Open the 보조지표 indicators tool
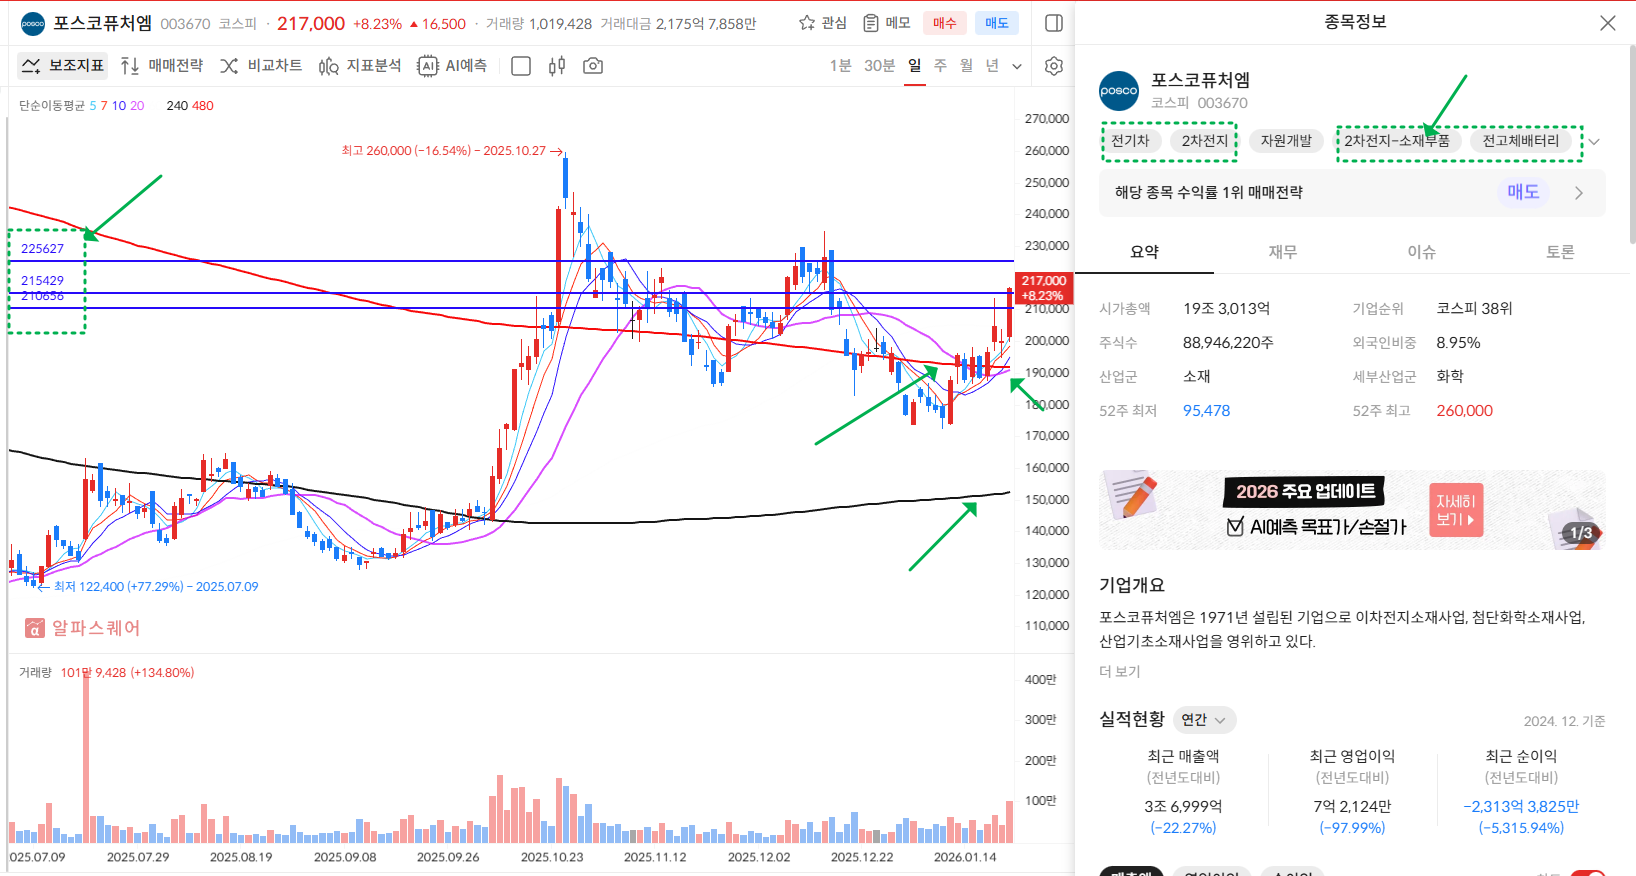Screen dimensions: 1636x876 [x=63, y=66]
